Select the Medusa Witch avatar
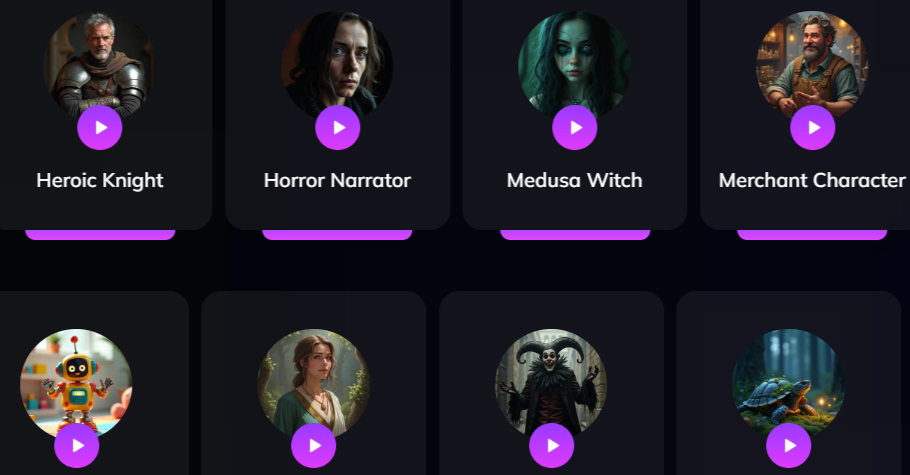 point(575,63)
